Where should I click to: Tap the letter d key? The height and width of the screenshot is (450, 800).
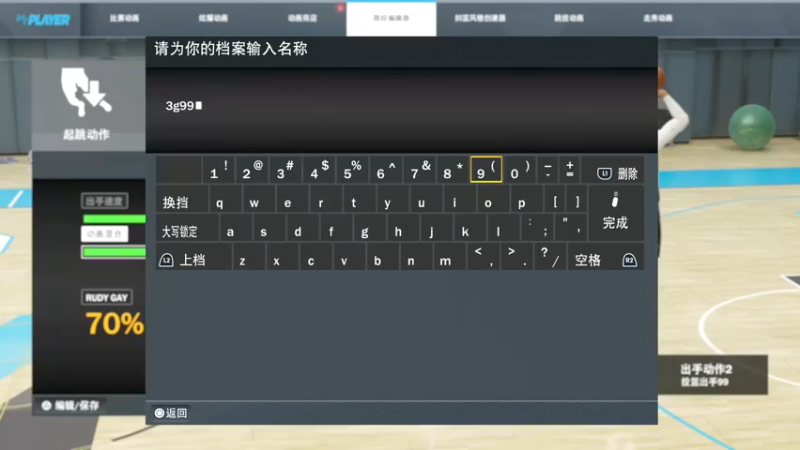coord(304,228)
